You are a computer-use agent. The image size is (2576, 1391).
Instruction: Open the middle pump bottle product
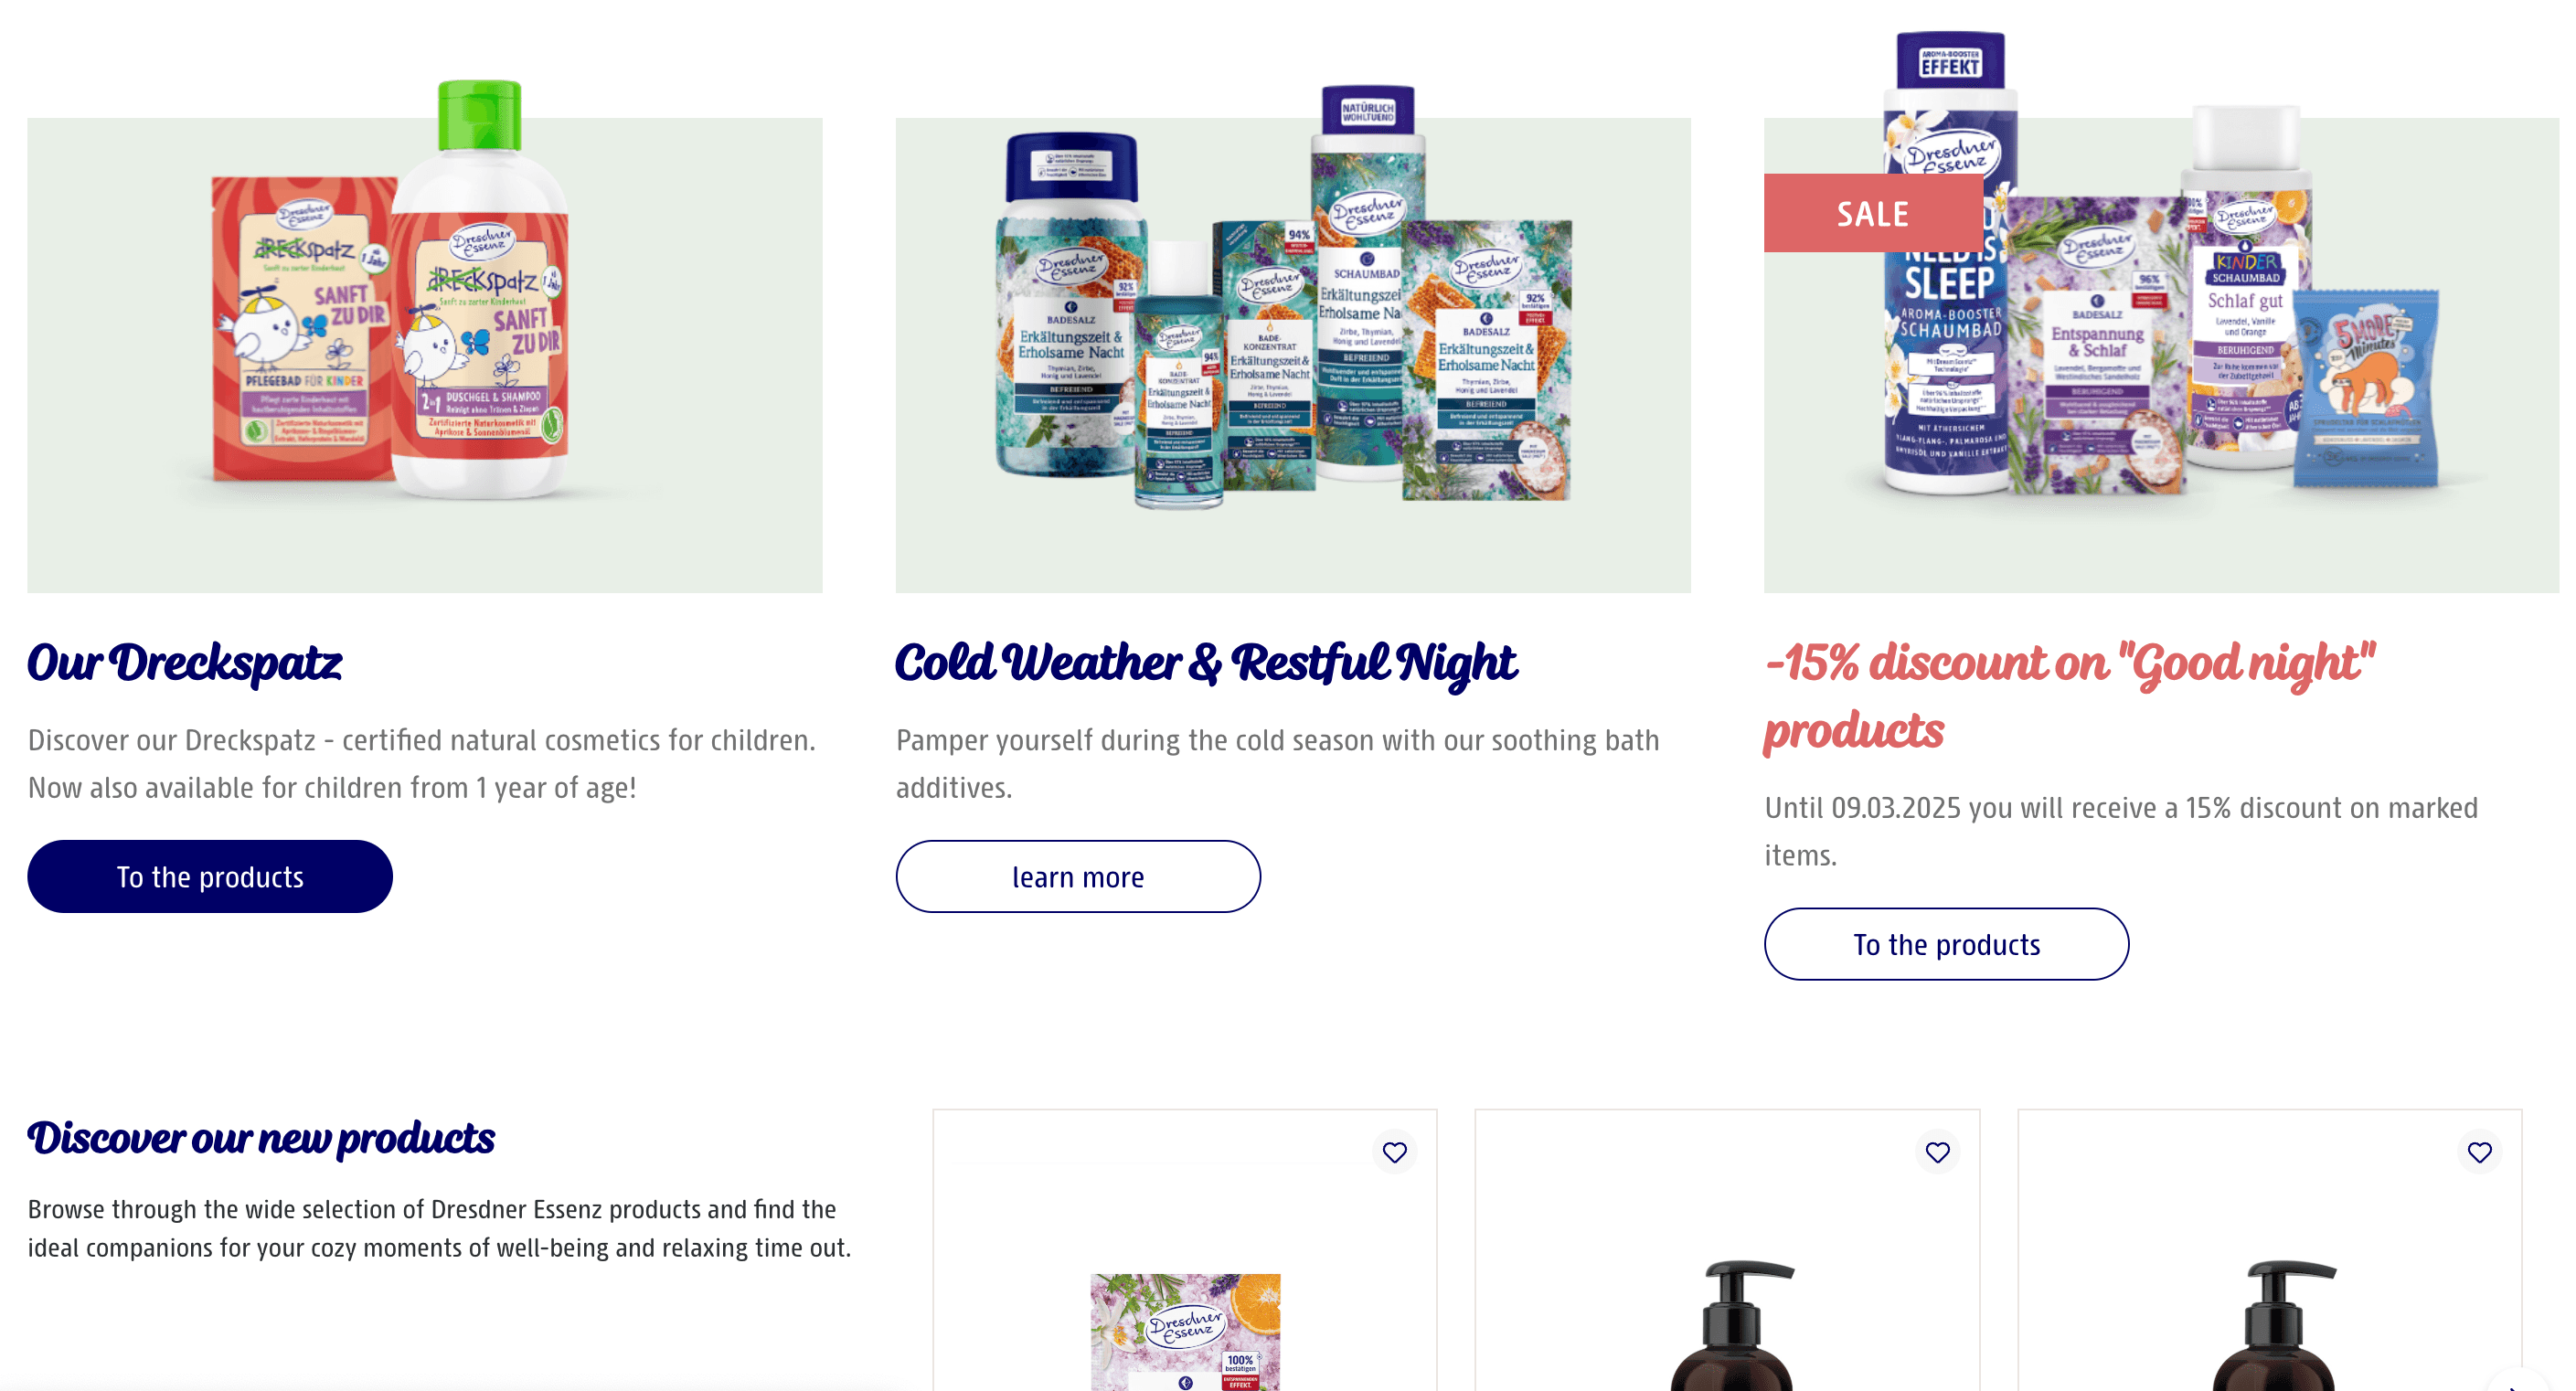(x=1733, y=1325)
